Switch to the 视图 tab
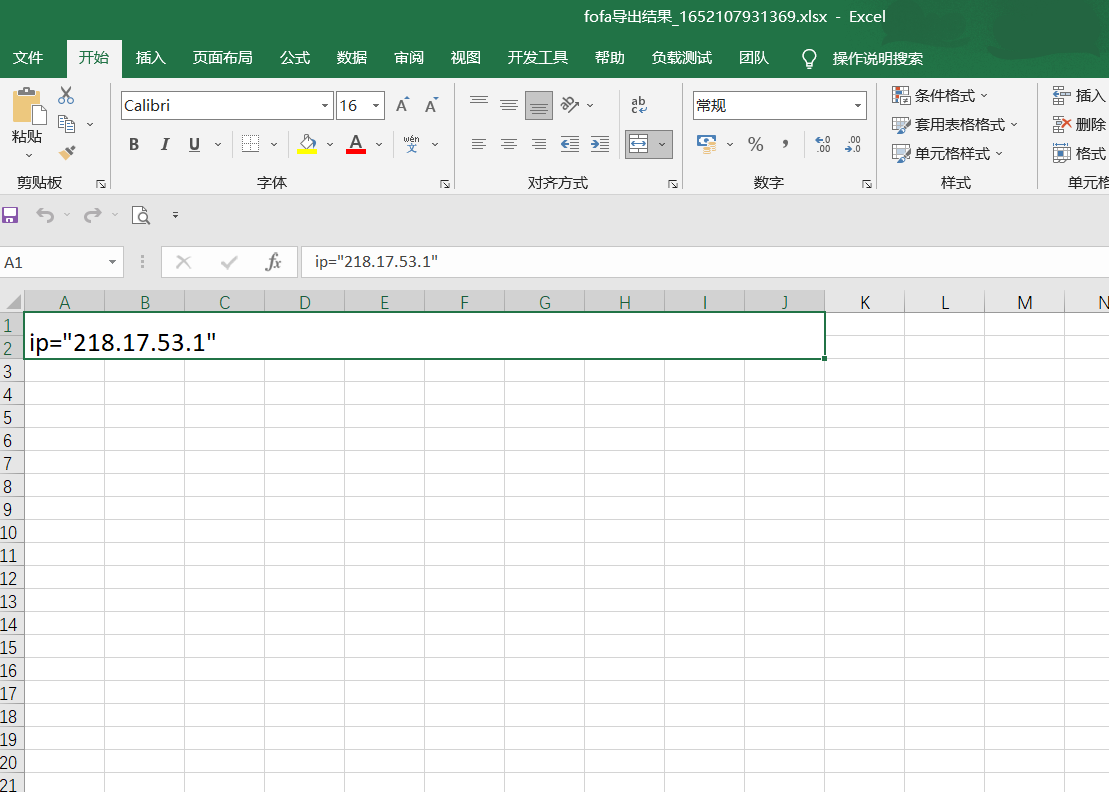Image resolution: width=1109 pixels, height=792 pixels. pos(465,58)
